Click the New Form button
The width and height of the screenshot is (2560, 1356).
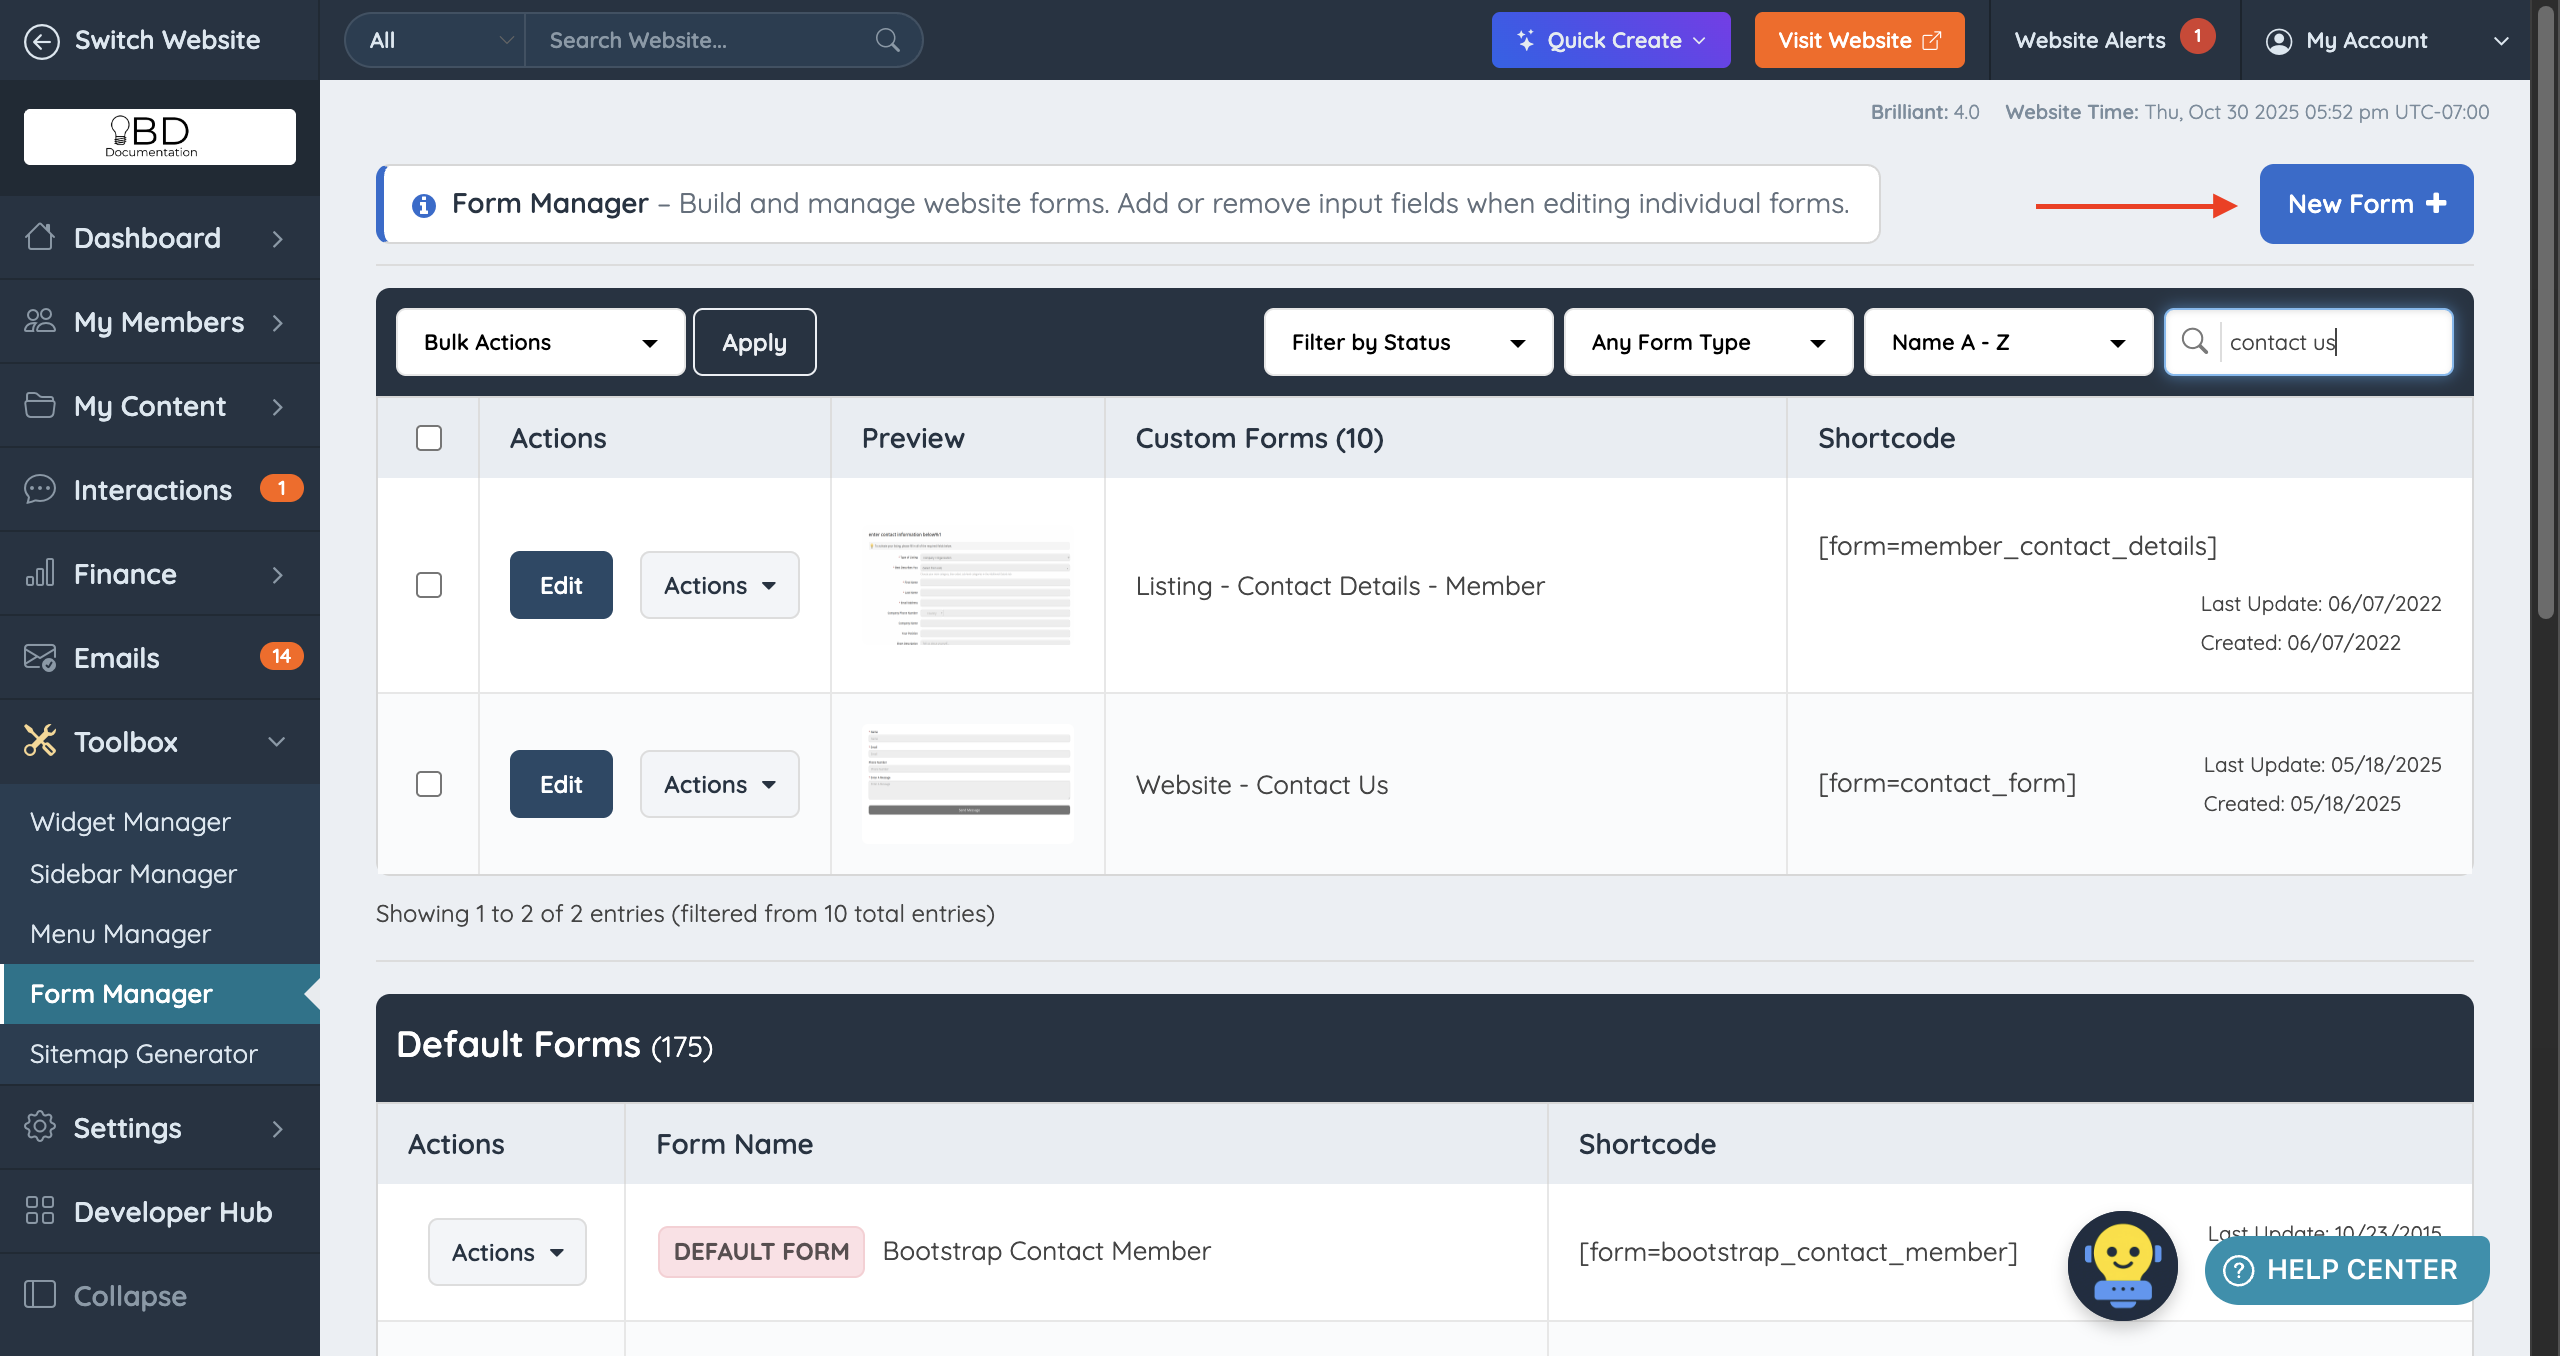coord(2365,204)
